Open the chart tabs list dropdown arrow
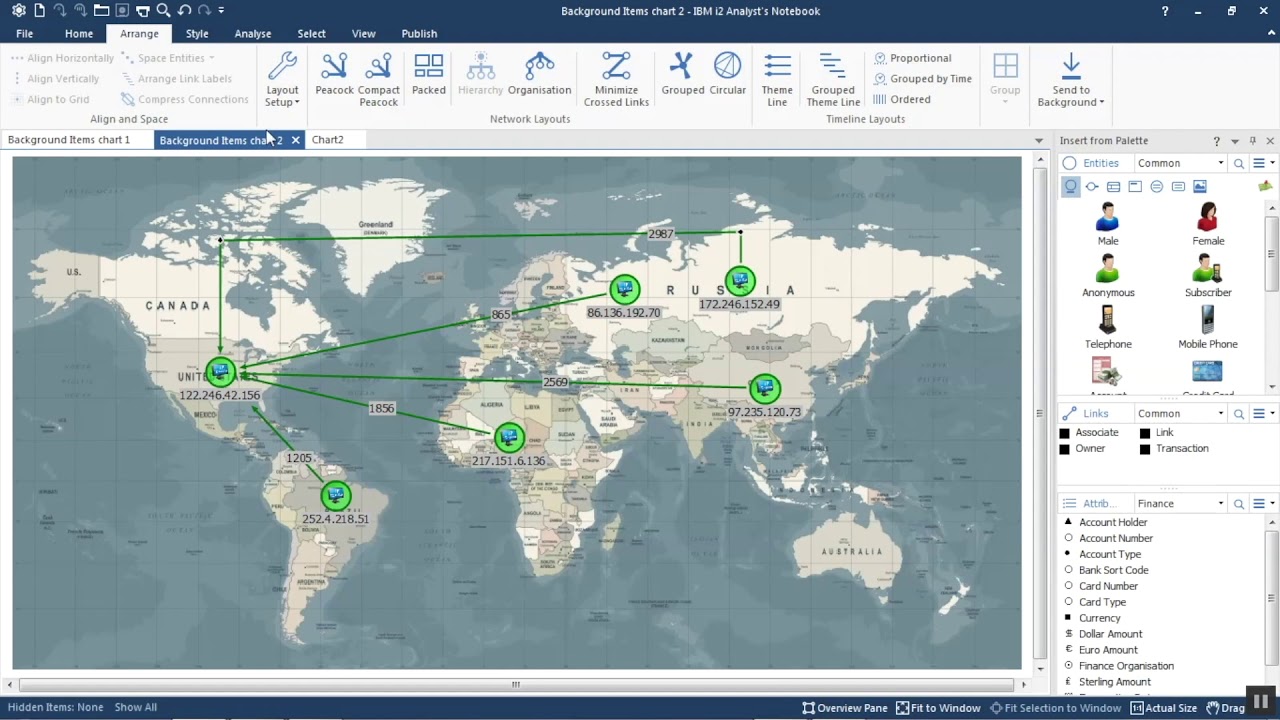Viewport: 1280px width, 720px height. click(x=1038, y=141)
